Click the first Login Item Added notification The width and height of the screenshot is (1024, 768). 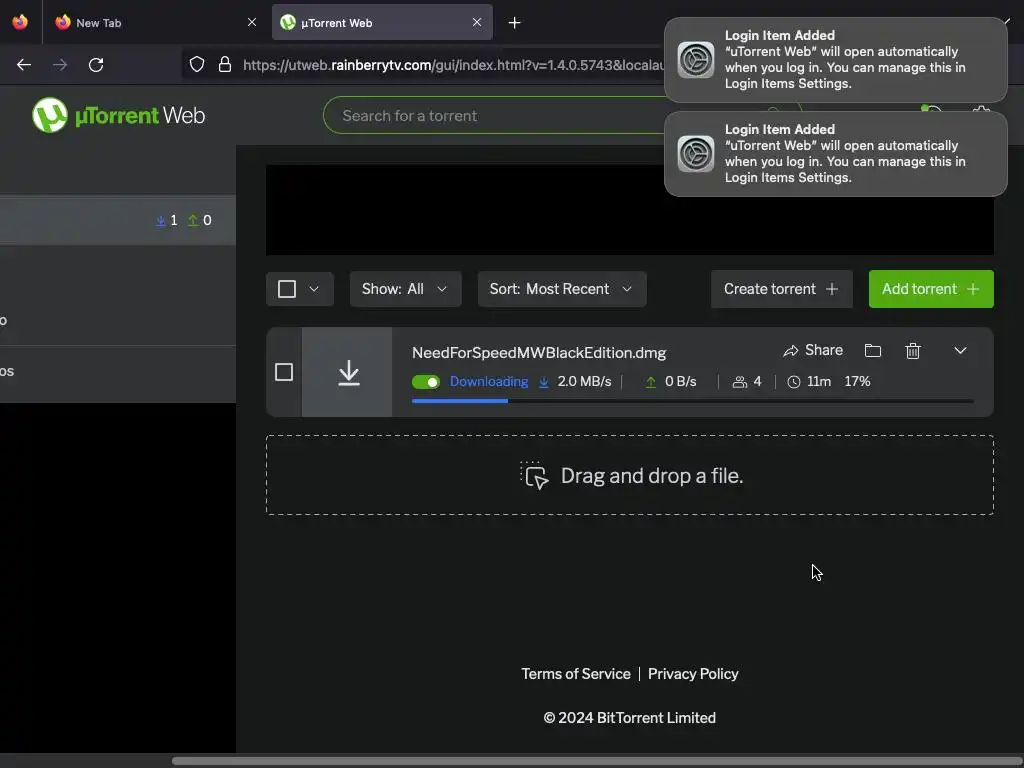tap(835, 59)
